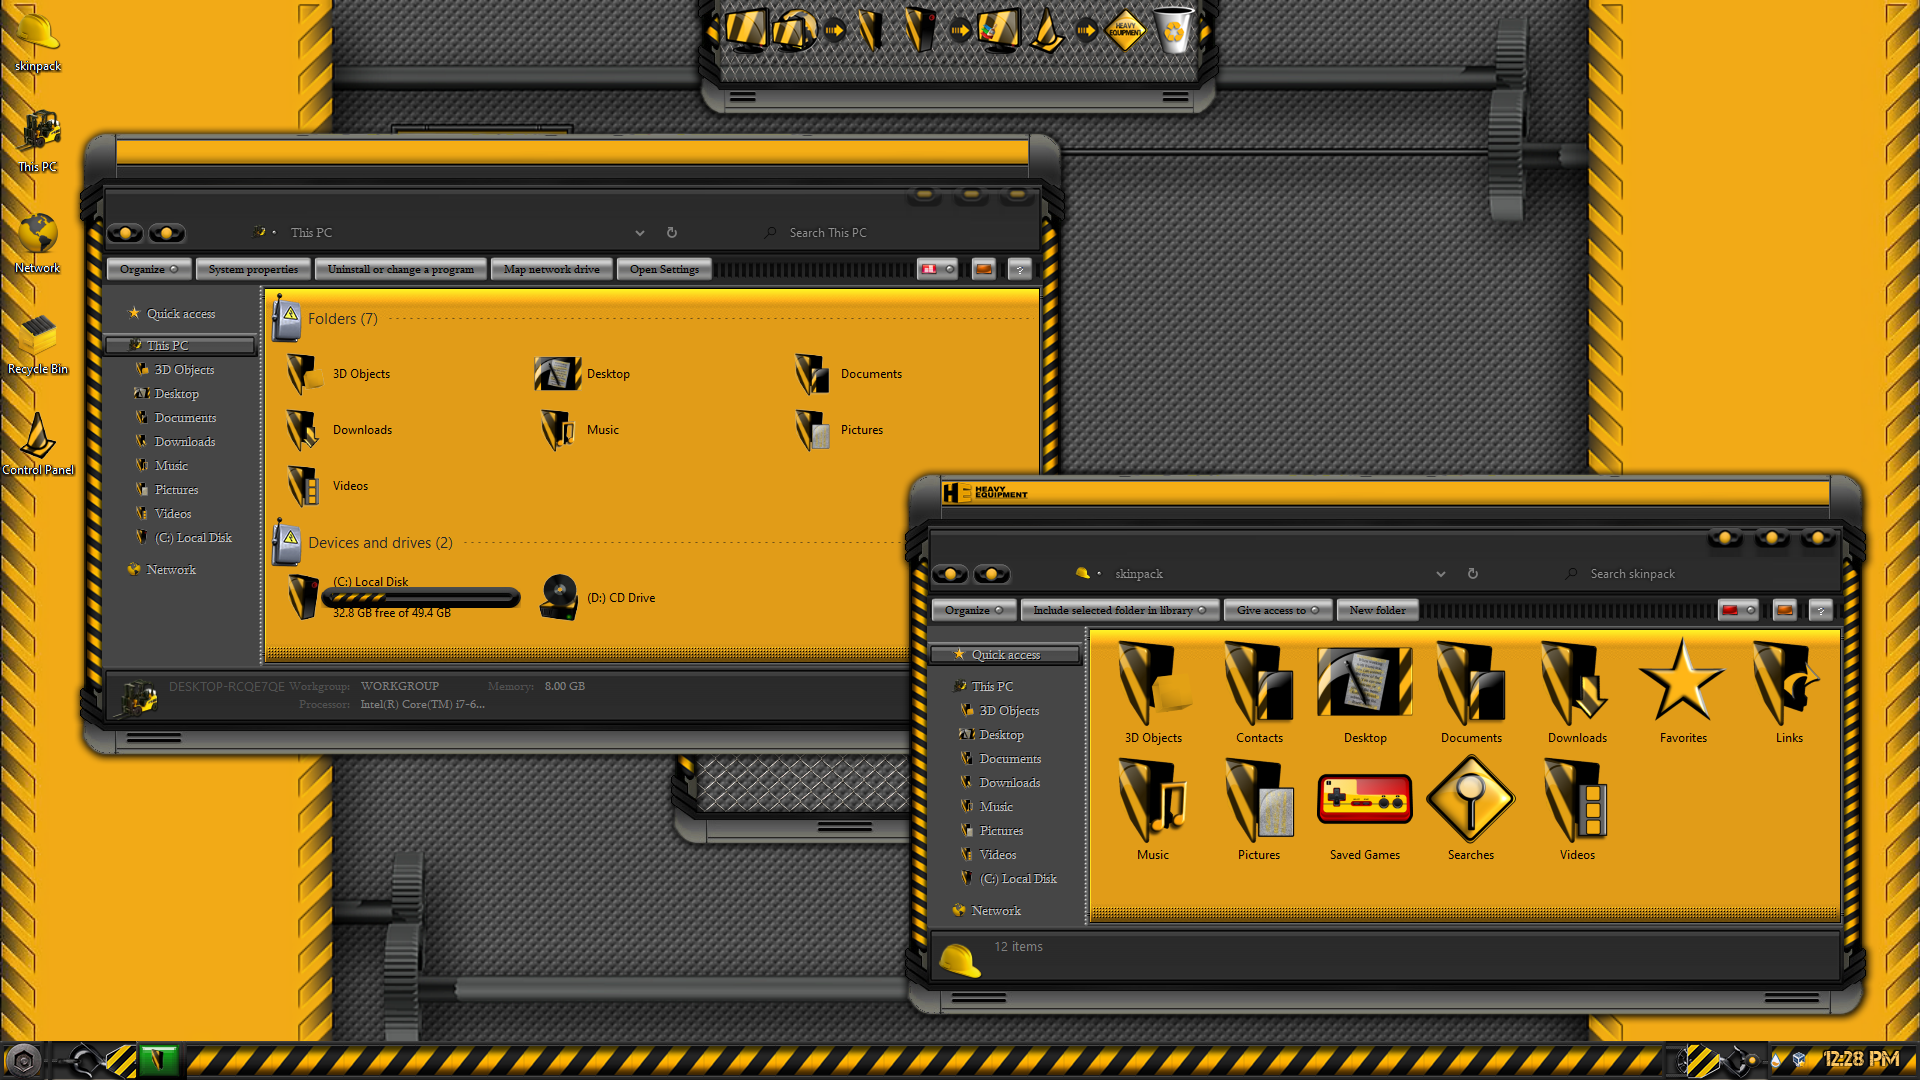
Task: Open the Favorites star folder
Action: (x=1682, y=683)
